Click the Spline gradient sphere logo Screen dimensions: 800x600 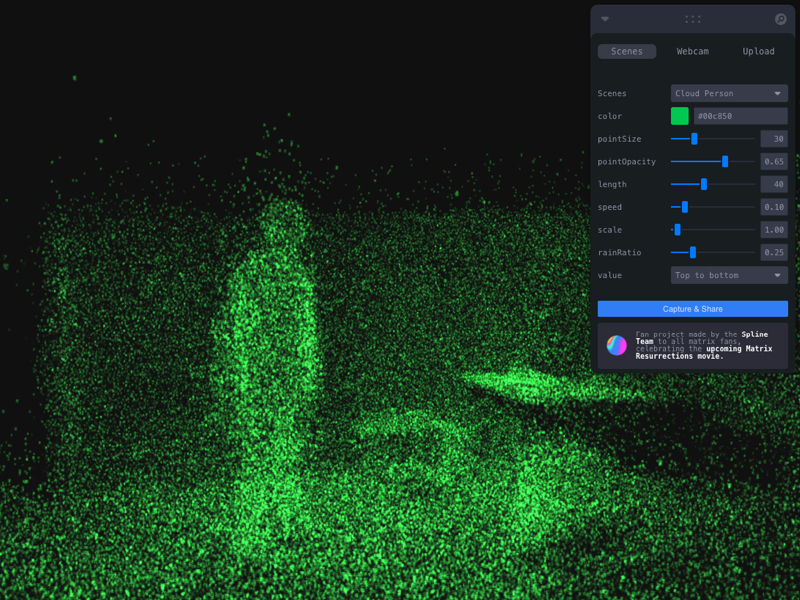pyautogui.click(x=616, y=345)
